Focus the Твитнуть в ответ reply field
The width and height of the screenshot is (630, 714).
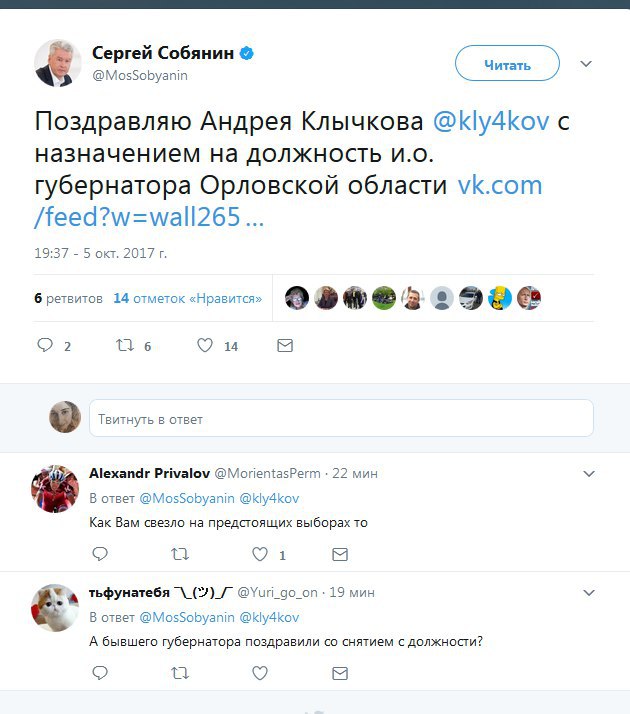click(341, 418)
